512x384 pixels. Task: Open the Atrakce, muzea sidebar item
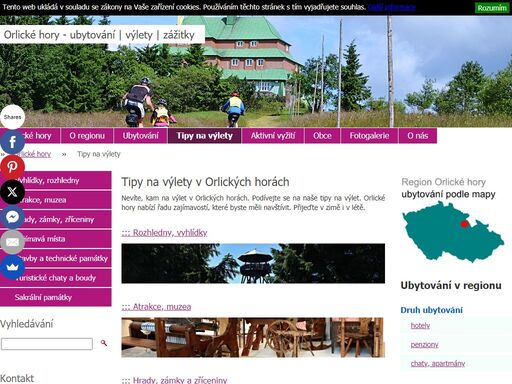[56, 200]
